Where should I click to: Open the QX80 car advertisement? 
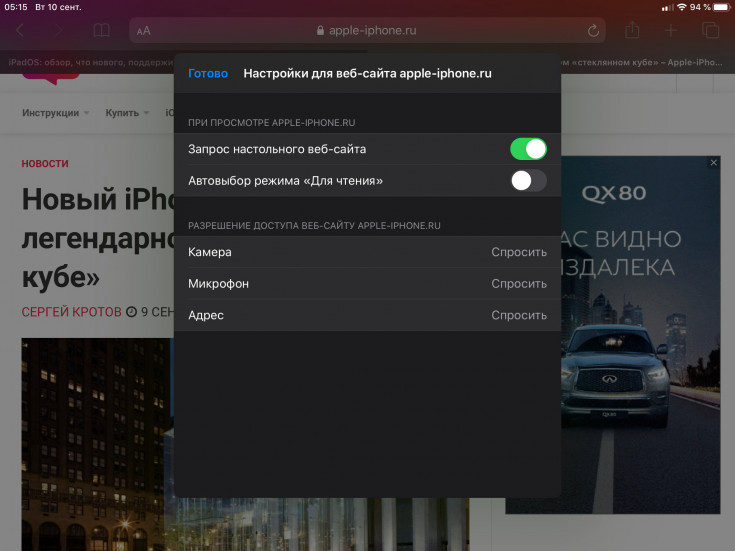[x=640, y=335]
